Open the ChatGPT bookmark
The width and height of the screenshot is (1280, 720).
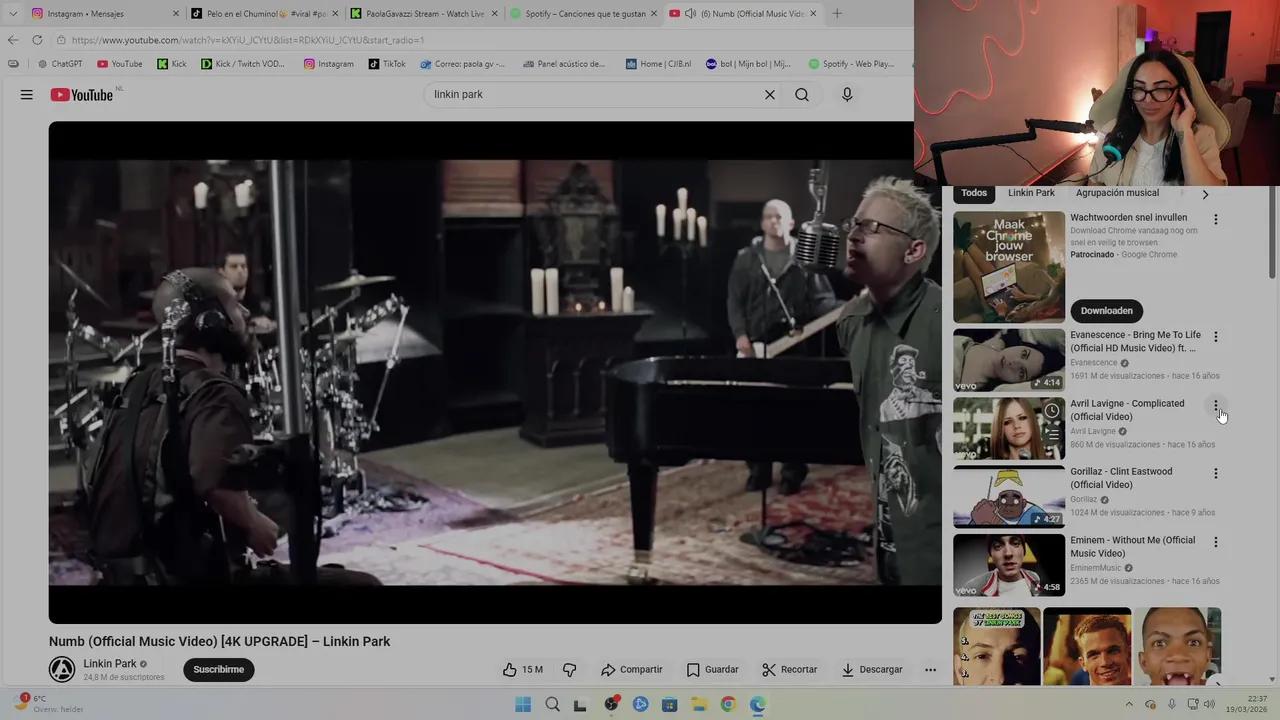click(x=60, y=64)
